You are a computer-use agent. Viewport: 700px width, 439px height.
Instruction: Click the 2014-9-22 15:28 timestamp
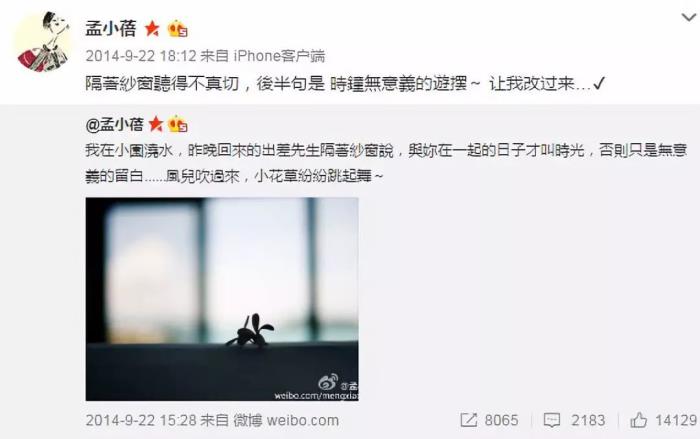[x=141, y=420]
